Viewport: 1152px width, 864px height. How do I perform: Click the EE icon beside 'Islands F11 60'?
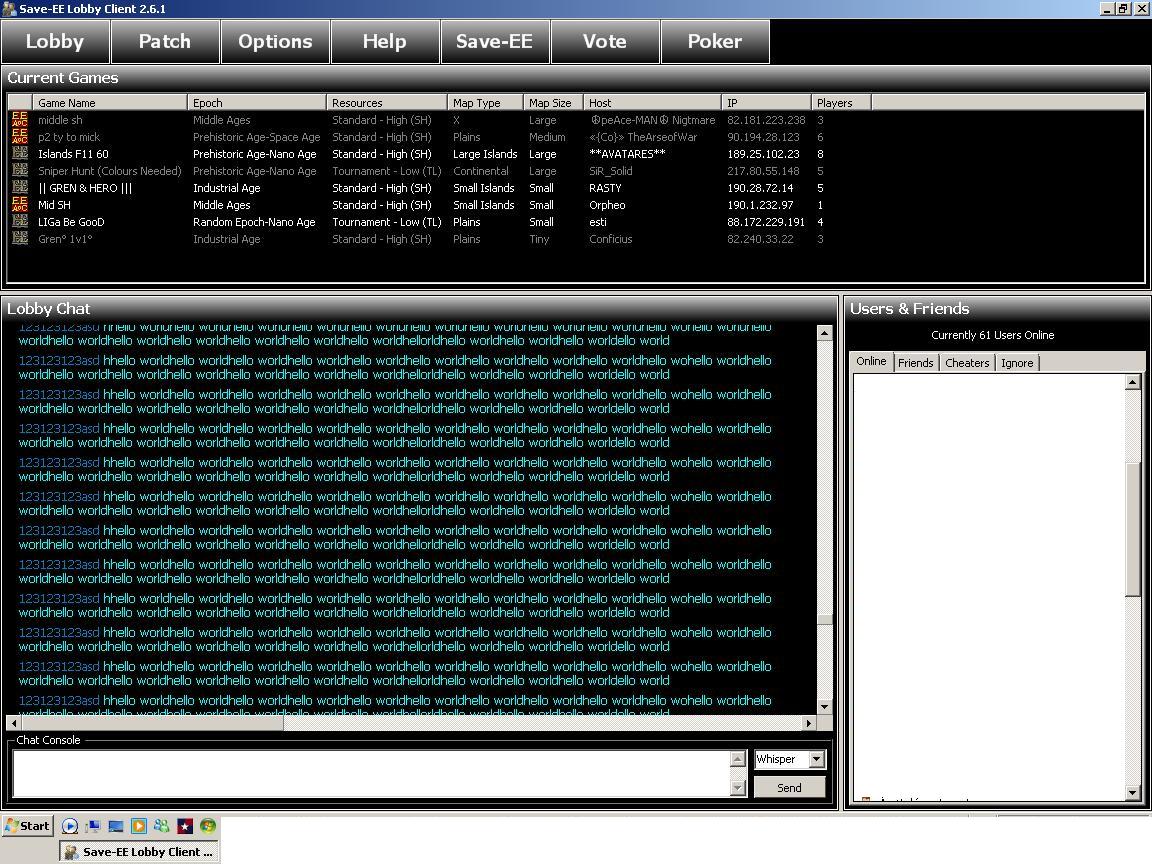pyautogui.click(x=20, y=154)
